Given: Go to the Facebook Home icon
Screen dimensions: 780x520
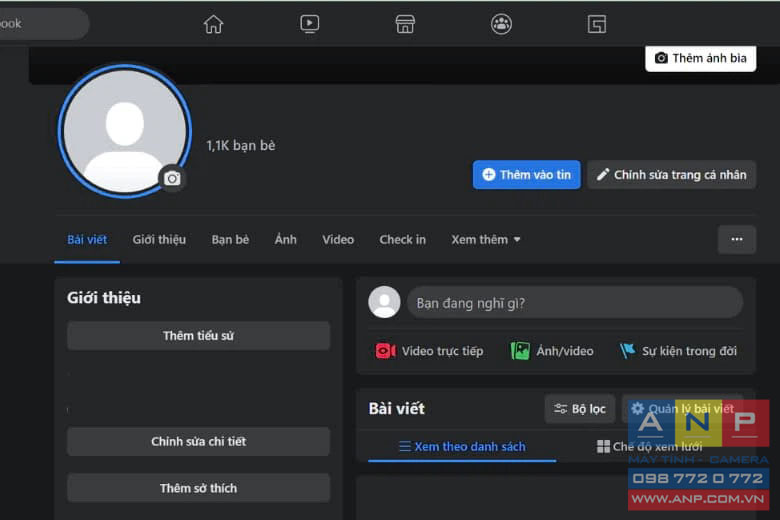Looking at the screenshot, I should coord(213,24).
